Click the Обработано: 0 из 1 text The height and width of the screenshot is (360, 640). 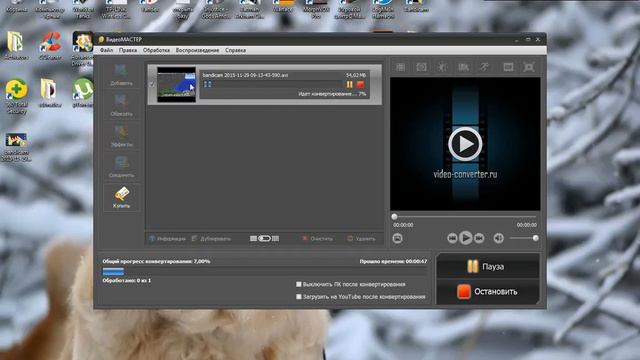pyautogui.click(x=127, y=280)
